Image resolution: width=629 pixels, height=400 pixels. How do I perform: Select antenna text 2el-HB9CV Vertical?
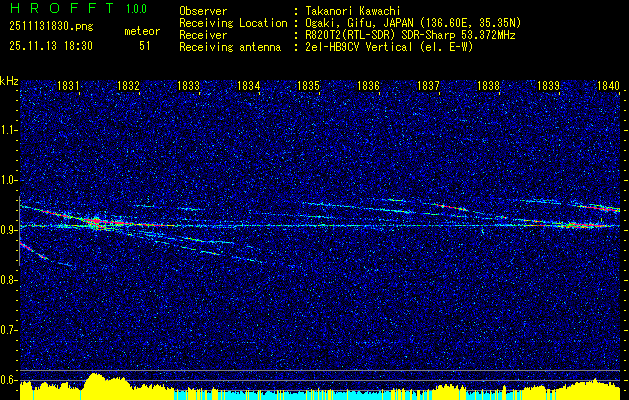pyautogui.click(x=357, y=47)
